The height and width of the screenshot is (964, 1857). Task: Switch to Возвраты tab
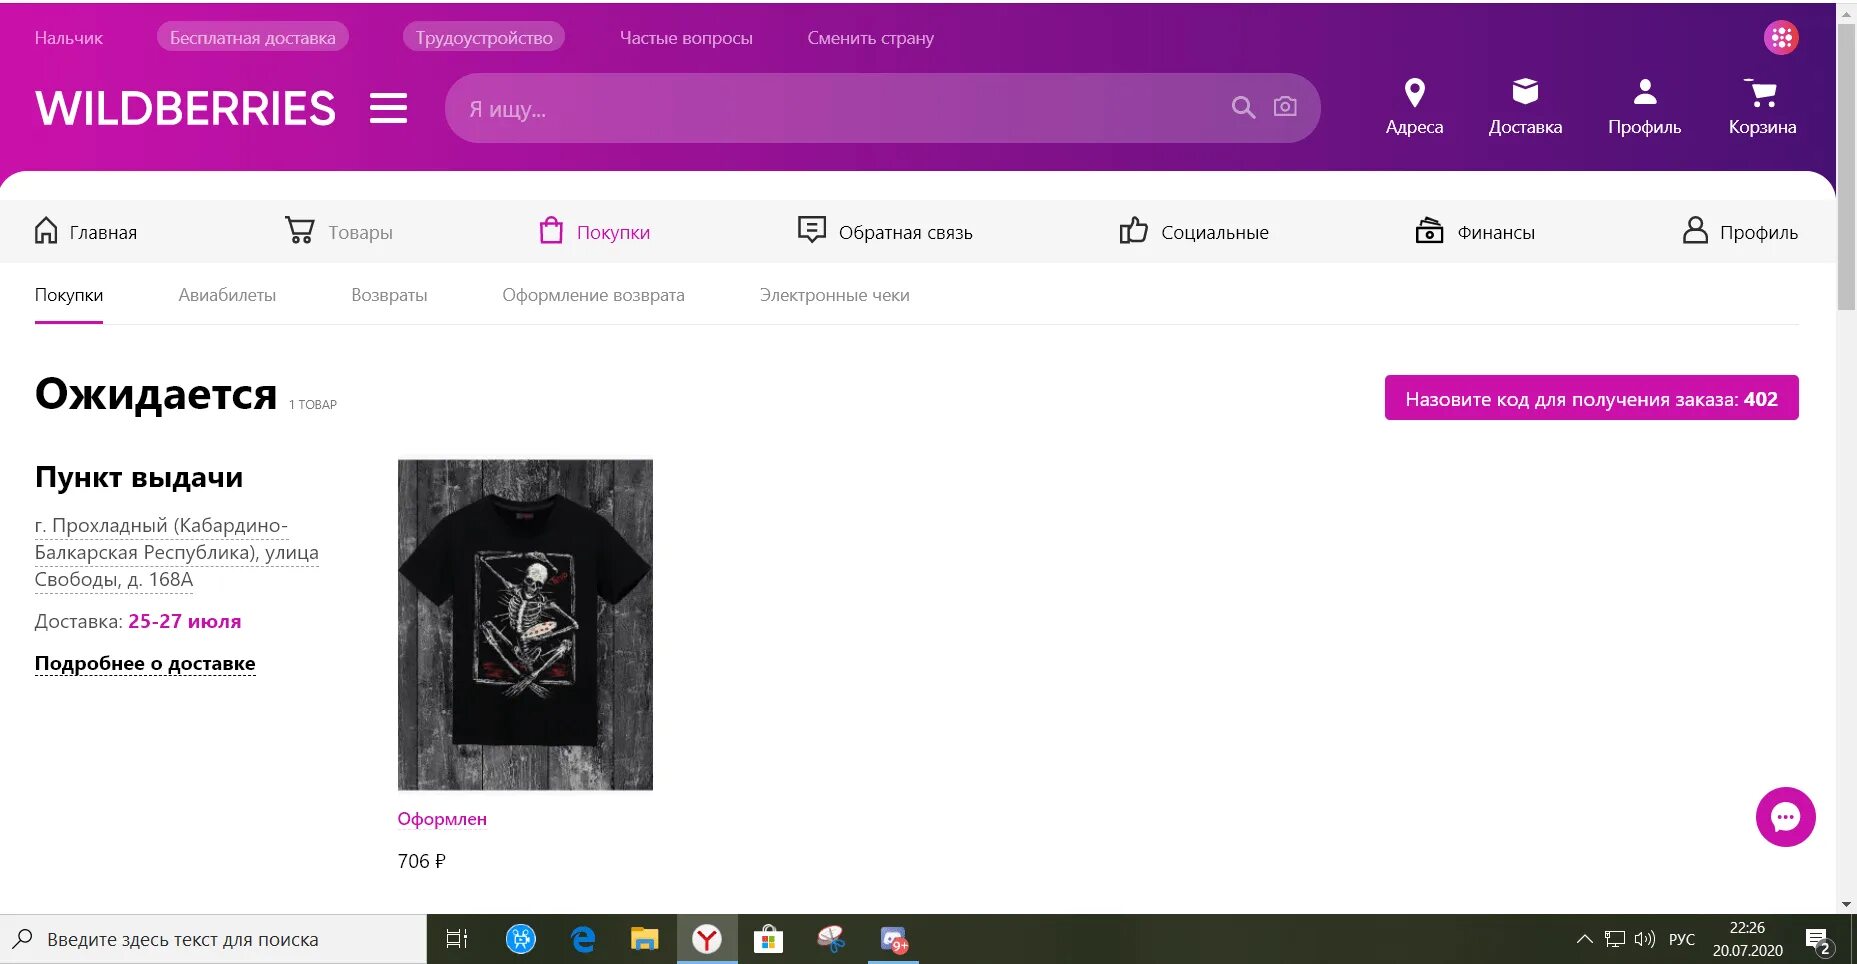(389, 295)
